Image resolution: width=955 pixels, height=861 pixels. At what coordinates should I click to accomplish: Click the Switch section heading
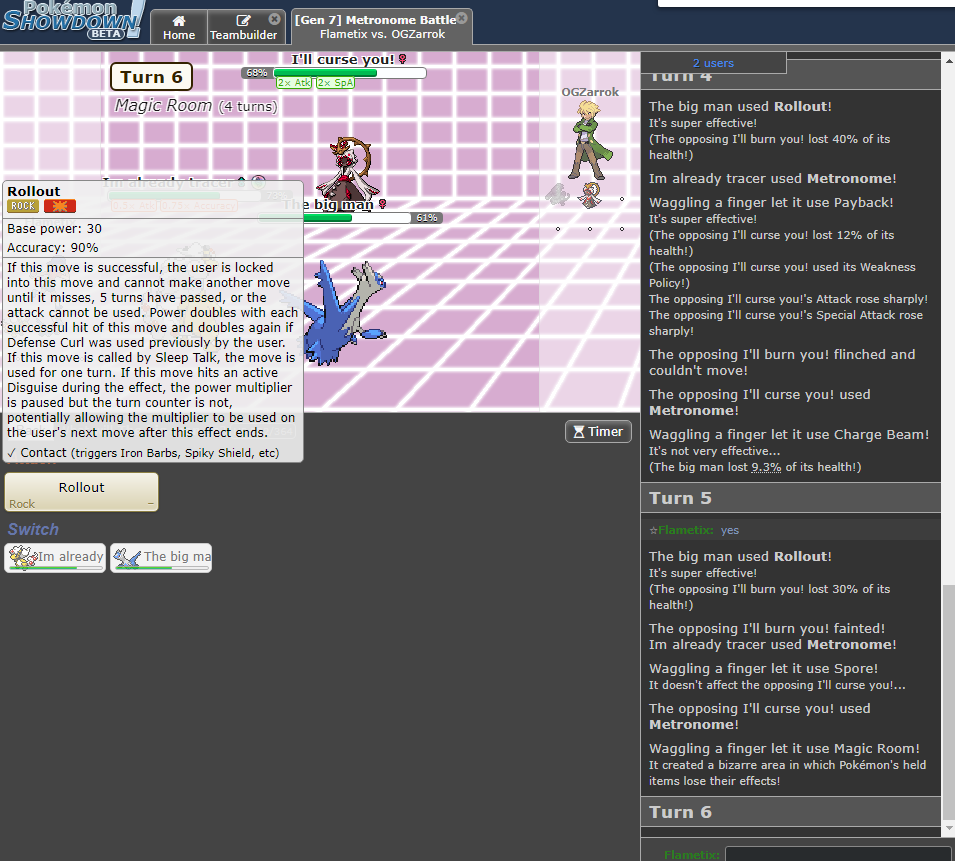coord(33,529)
